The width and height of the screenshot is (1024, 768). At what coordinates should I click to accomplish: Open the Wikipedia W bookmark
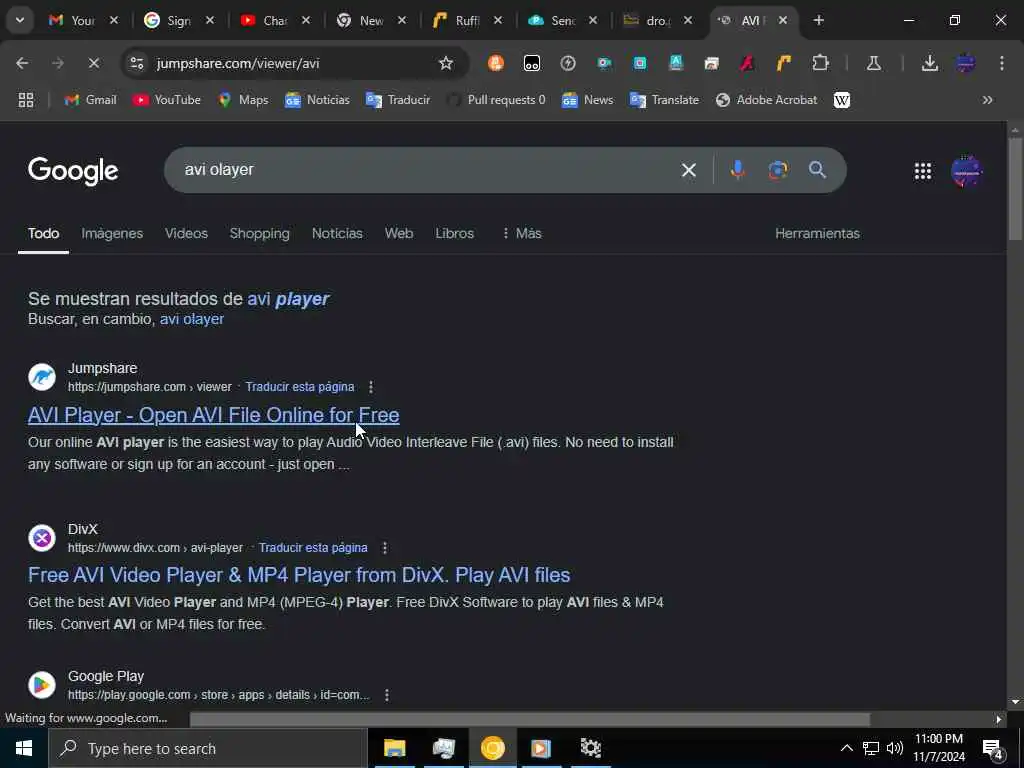pyautogui.click(x=842, y=100)
